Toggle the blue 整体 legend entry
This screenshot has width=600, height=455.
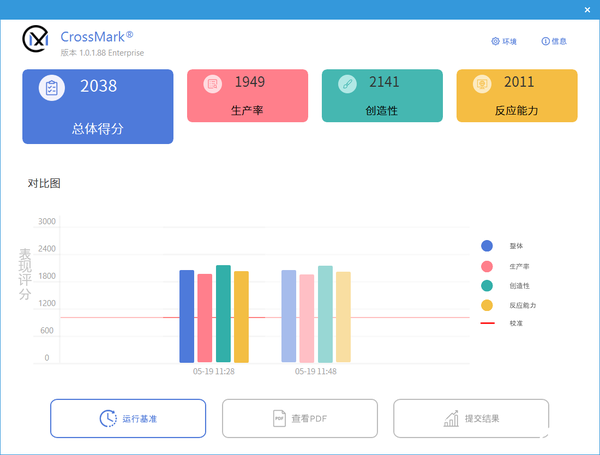[x=502, y=246]
